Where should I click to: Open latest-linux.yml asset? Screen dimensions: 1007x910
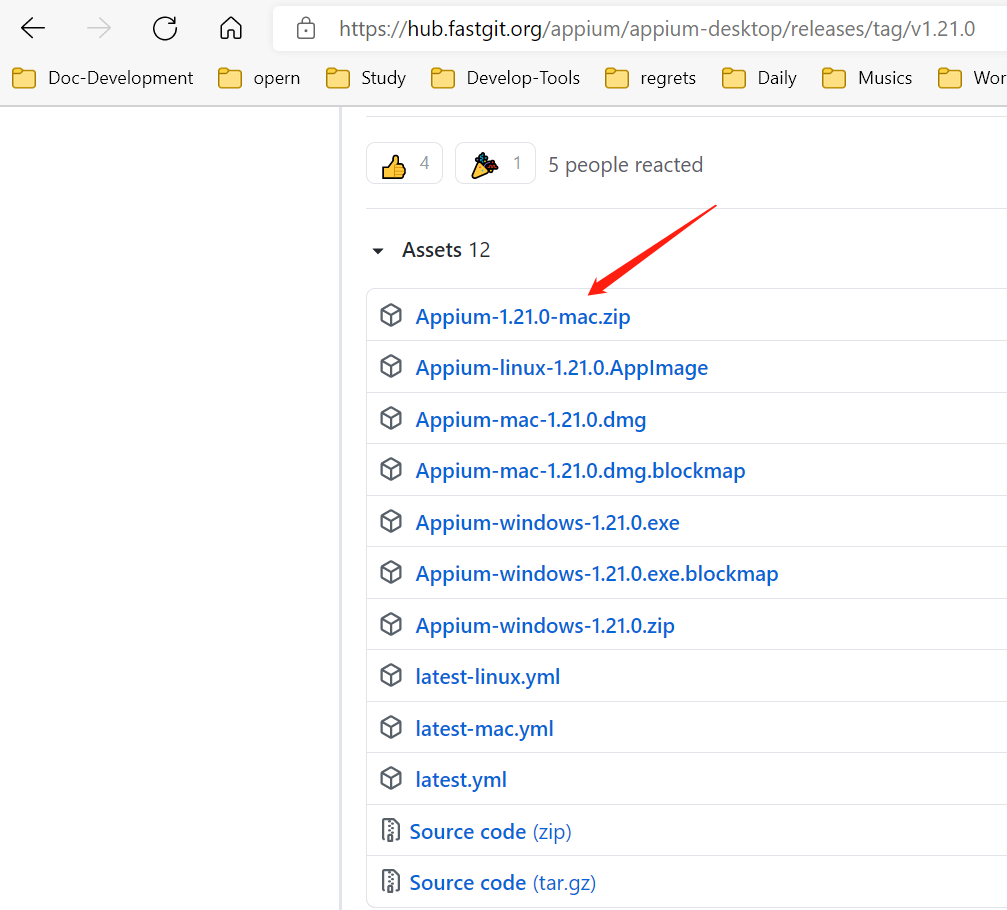487,677
